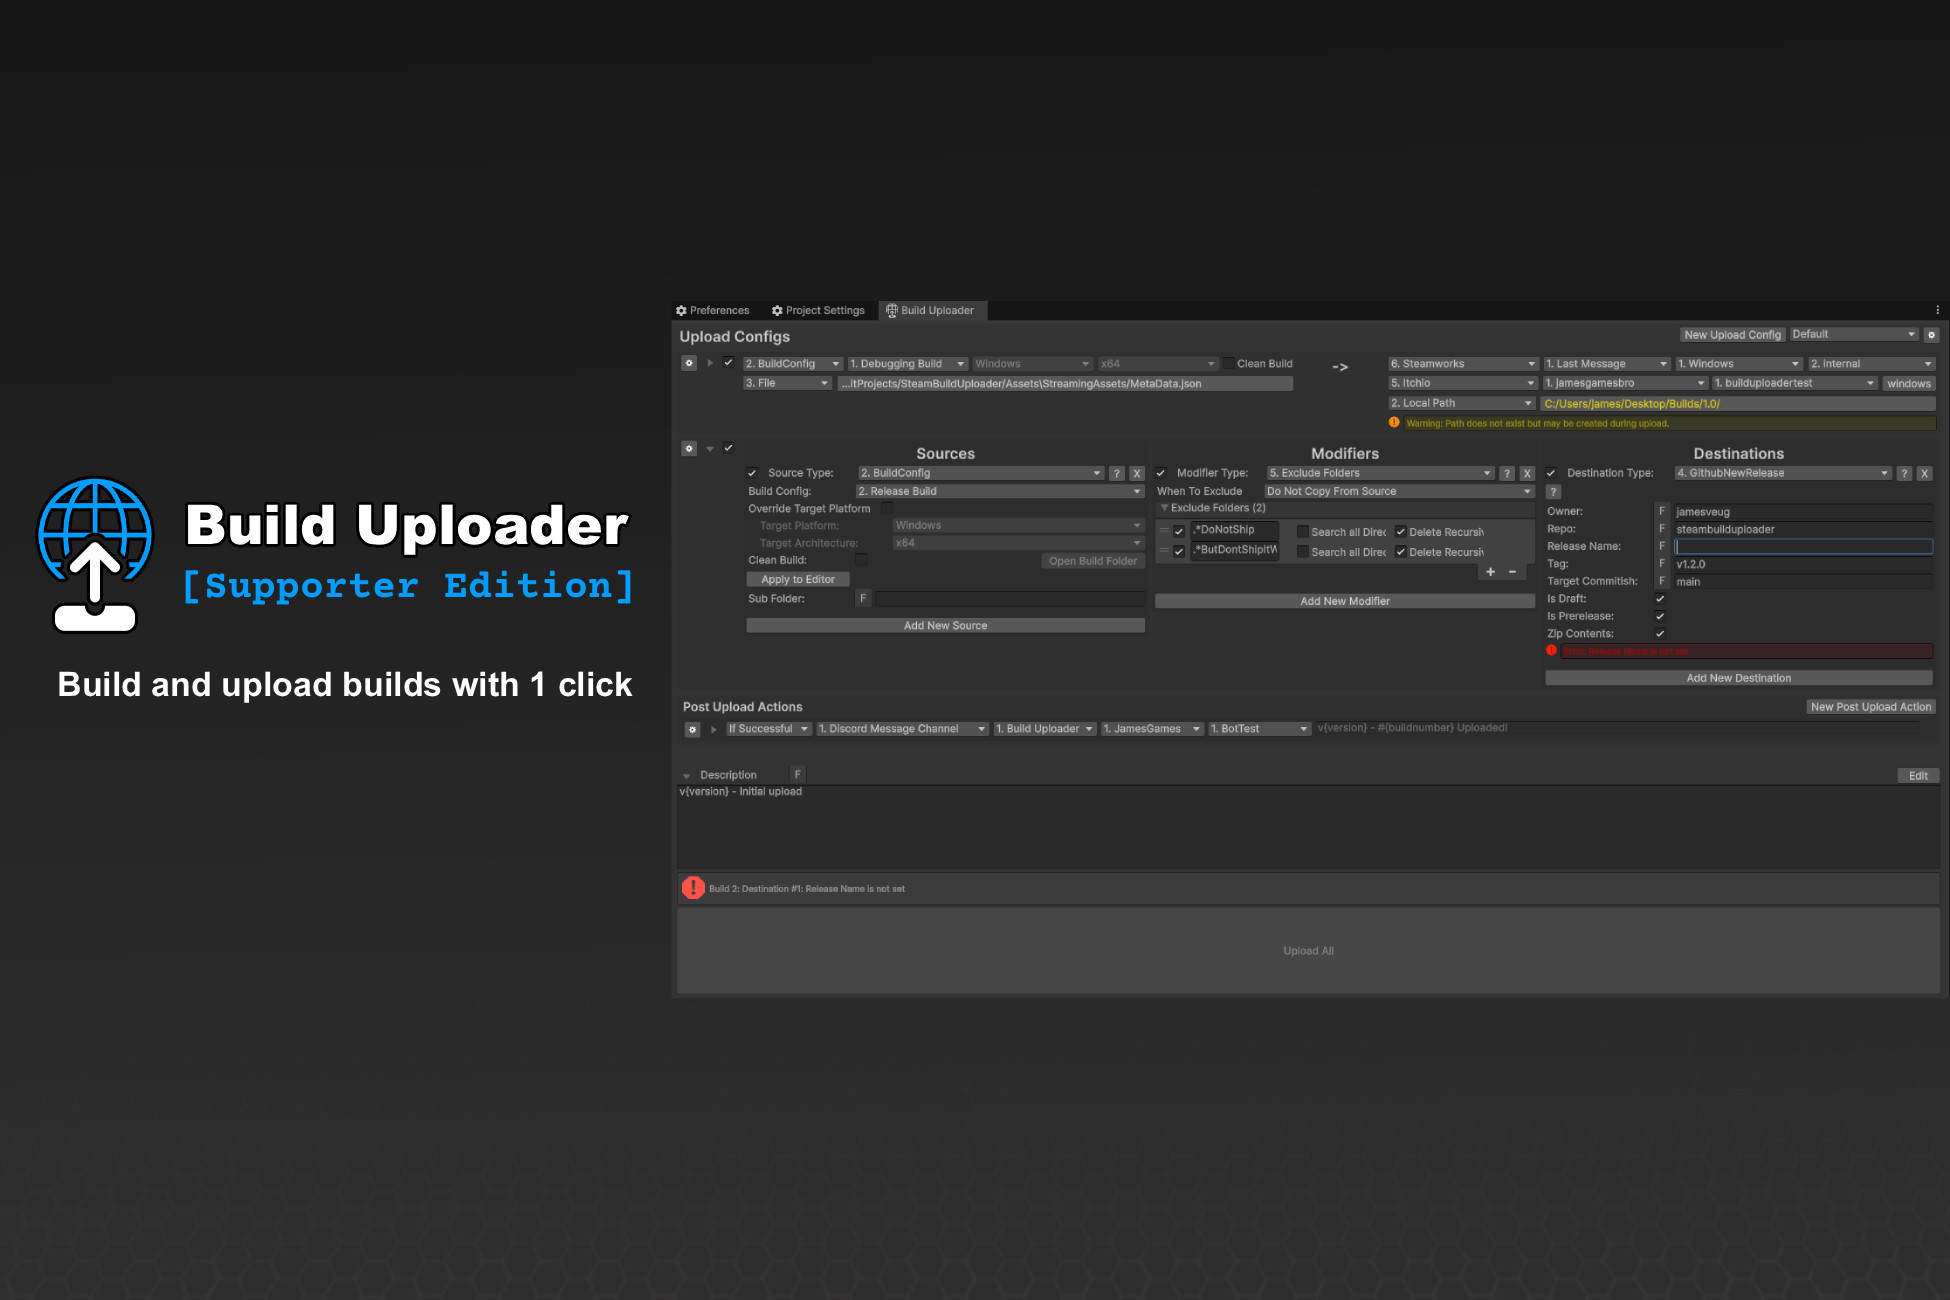The image size is (1950, 1300).
Task: Open the When To Exclude dropdown
Action: 1397,491
